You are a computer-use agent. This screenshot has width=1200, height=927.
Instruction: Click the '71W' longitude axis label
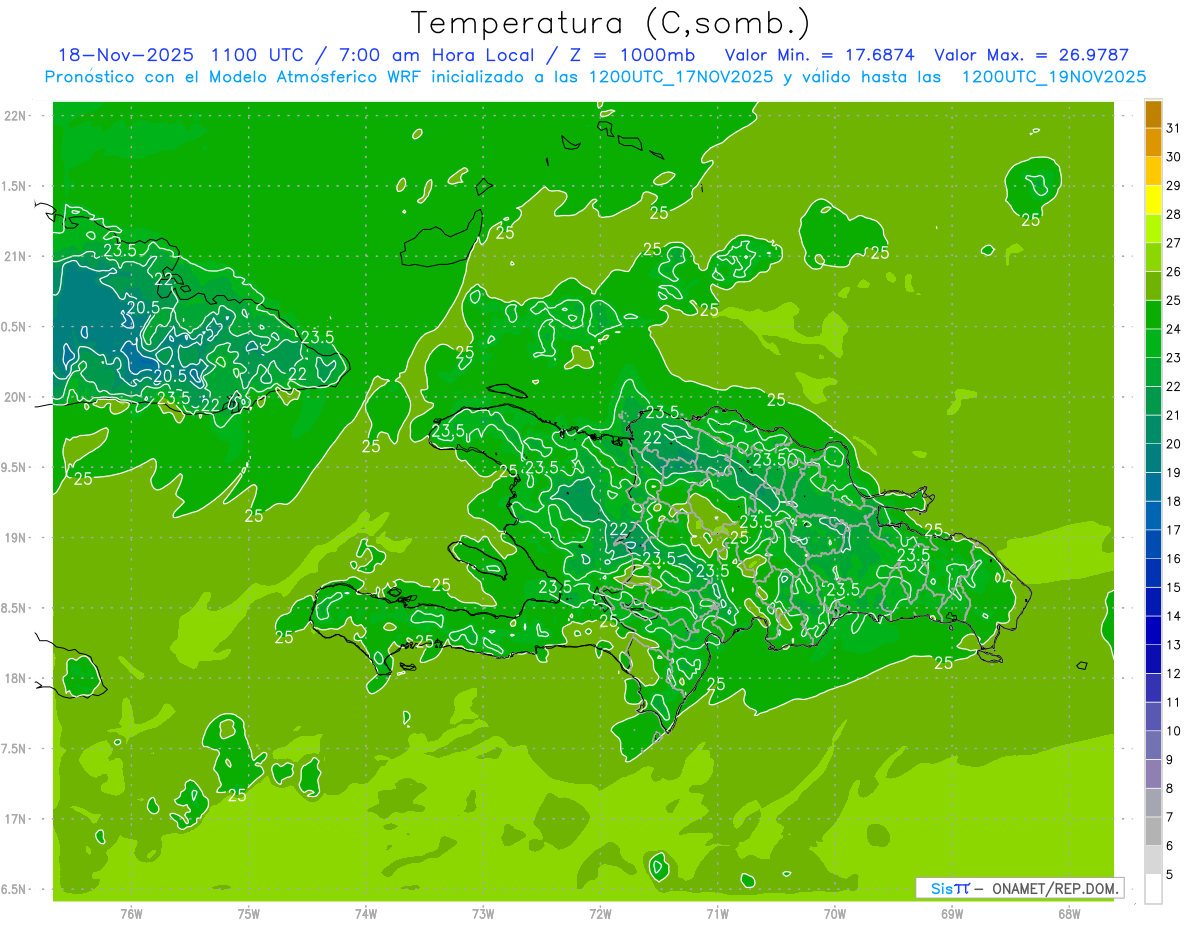click(x=717, y=913)
